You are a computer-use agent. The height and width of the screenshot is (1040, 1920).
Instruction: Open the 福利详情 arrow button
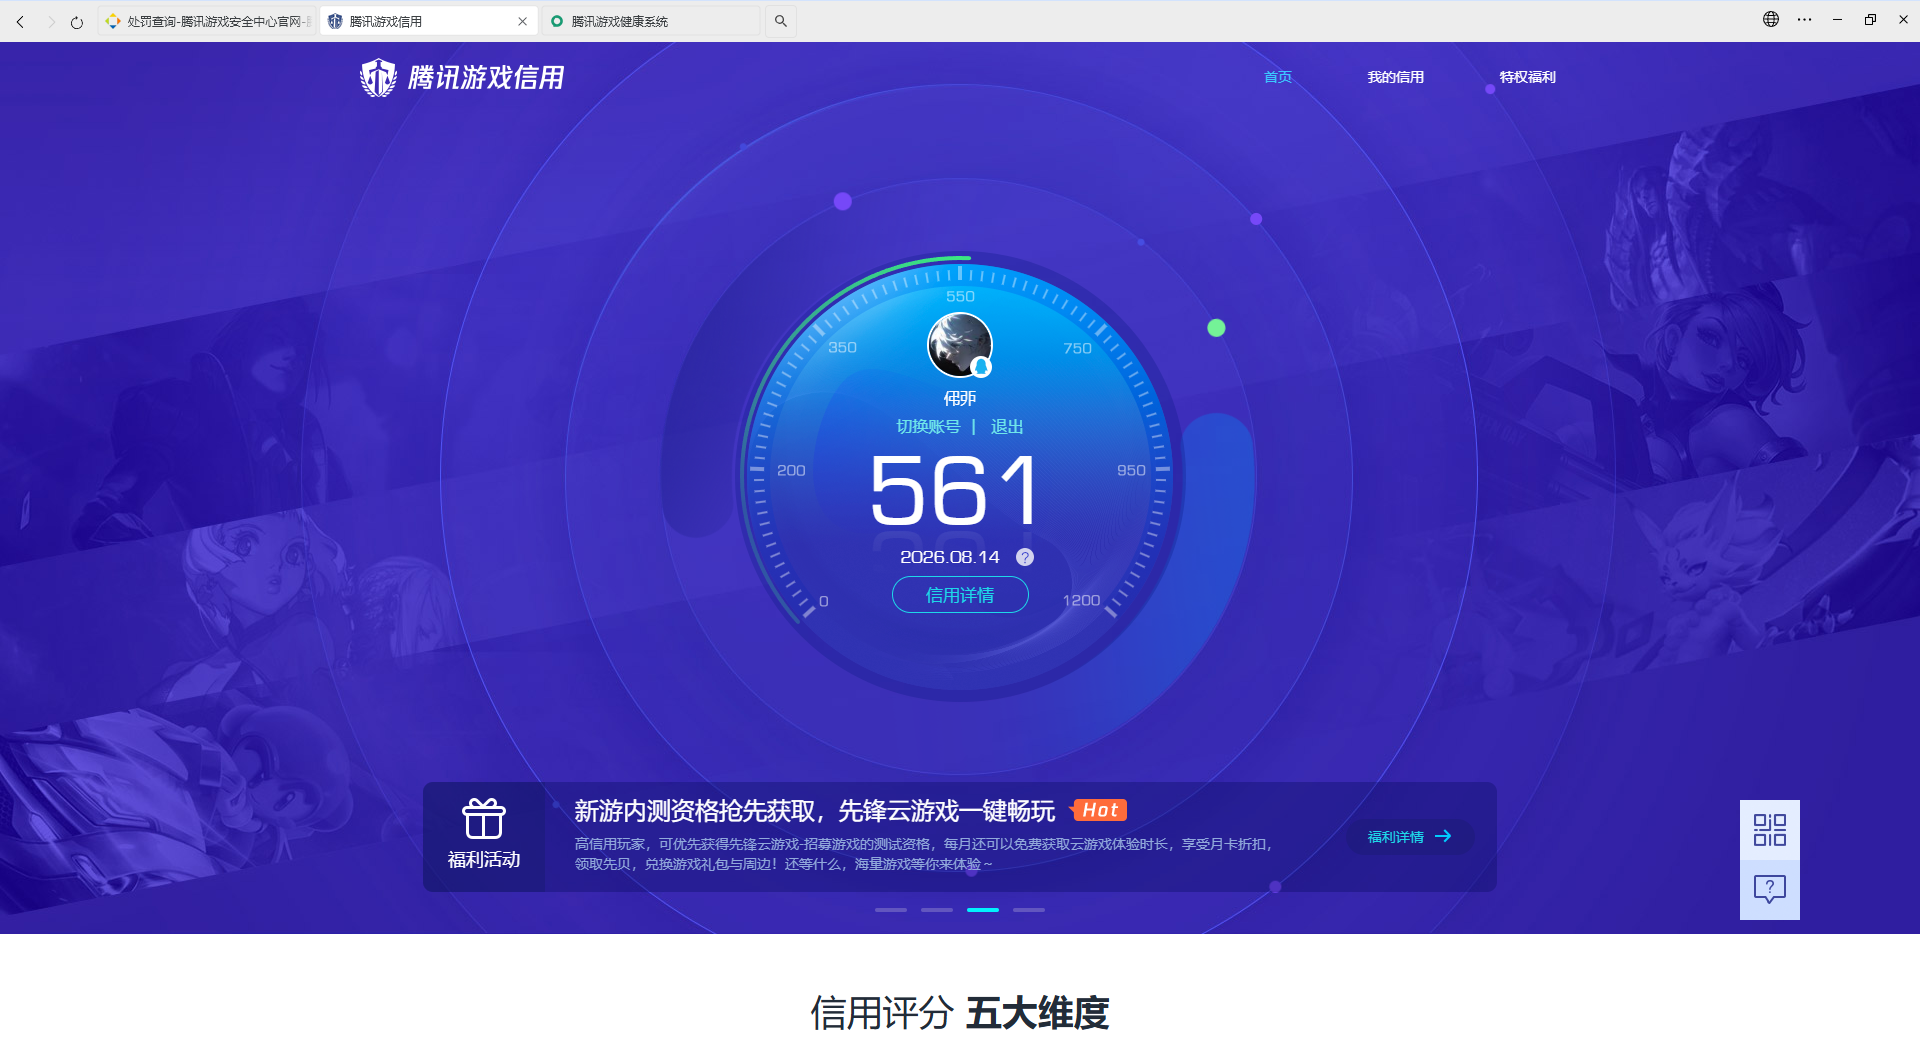[1410, 837]
